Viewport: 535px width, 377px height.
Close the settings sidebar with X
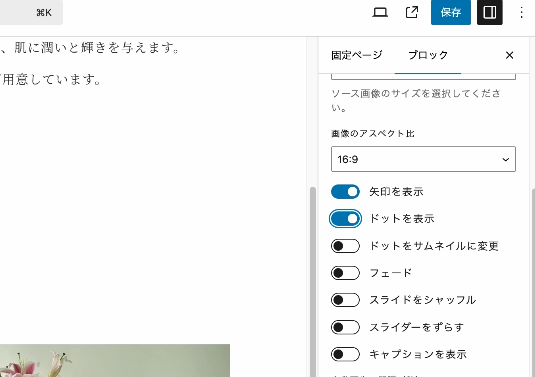pos(509,55)
